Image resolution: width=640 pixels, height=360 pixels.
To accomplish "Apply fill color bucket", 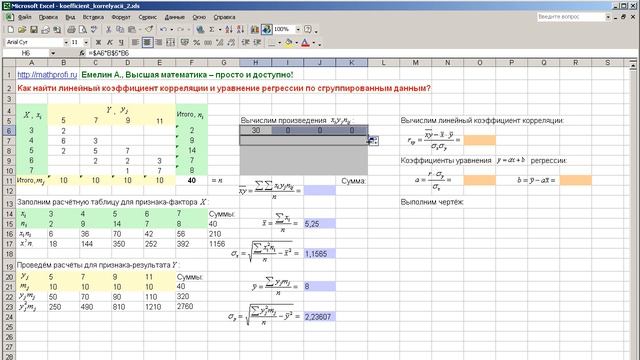I will click(289, 42).
